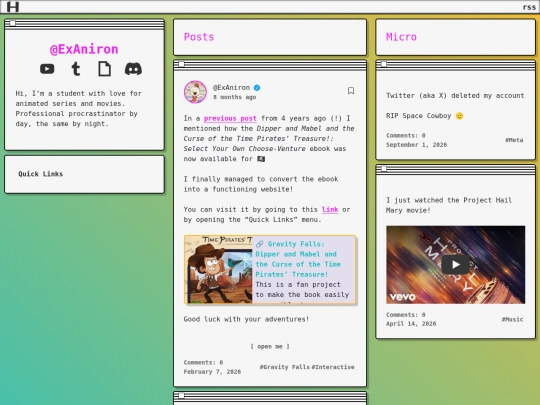Select the #Interactive tag
The width and height of the screenshot is (540, 405).
[333, 367]
